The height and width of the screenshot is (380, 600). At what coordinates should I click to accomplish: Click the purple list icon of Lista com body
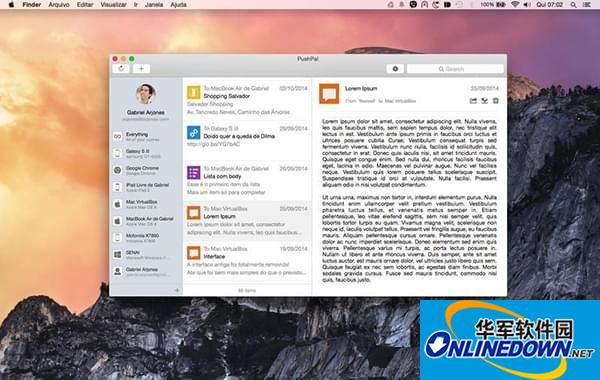(194, 173)
